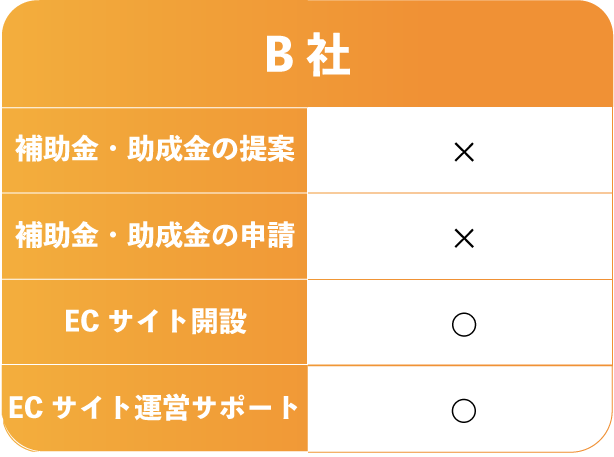
Task: Select the ○ circle beside EC サイト開設
Action: pos(463,324)
